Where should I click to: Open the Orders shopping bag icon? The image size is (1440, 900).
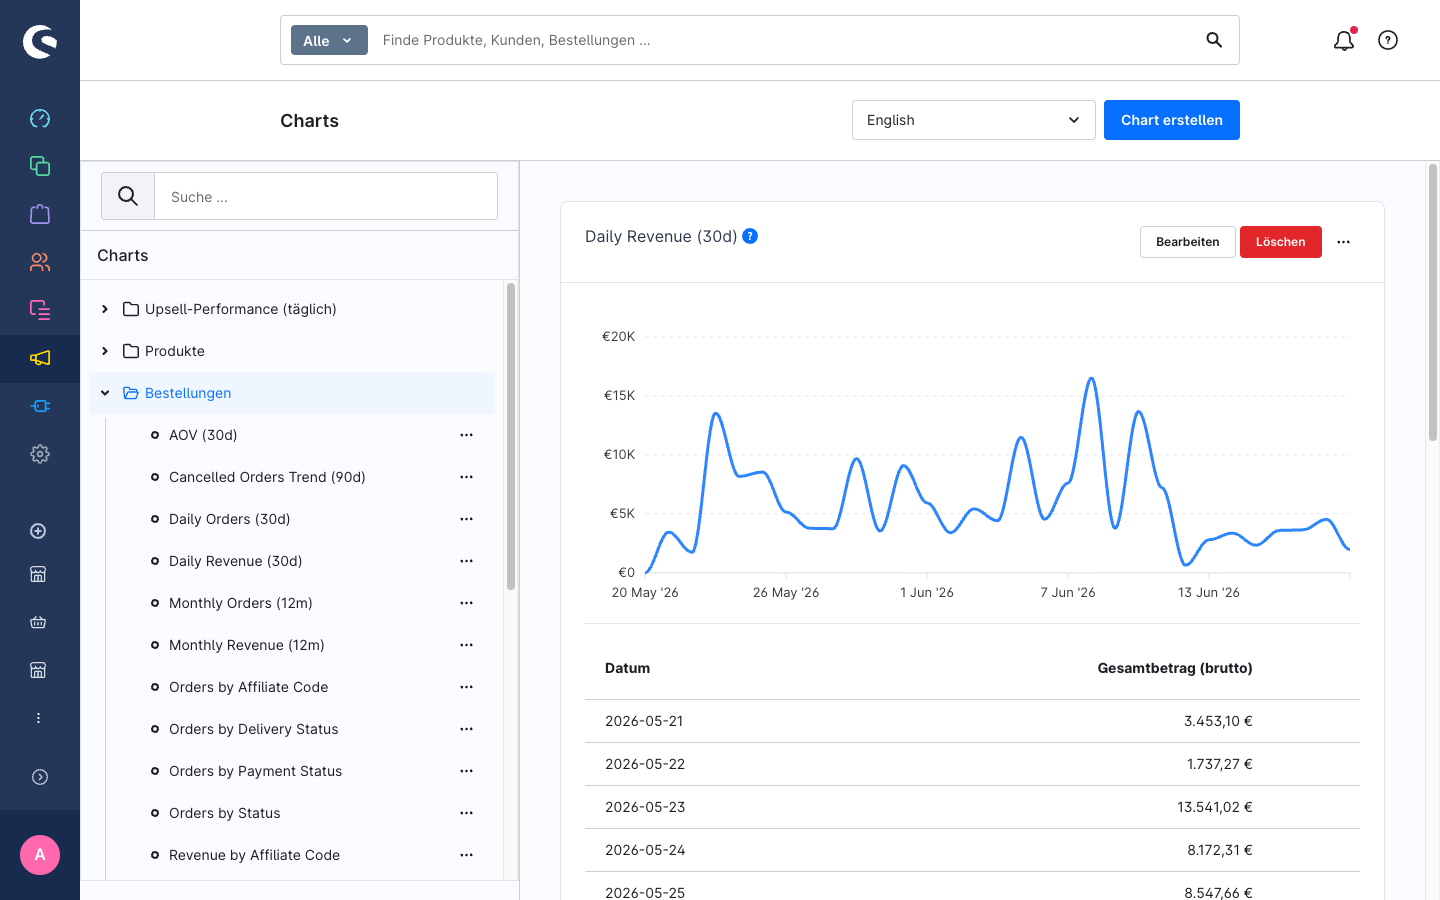pyautogui.click(x=40, y=214)
